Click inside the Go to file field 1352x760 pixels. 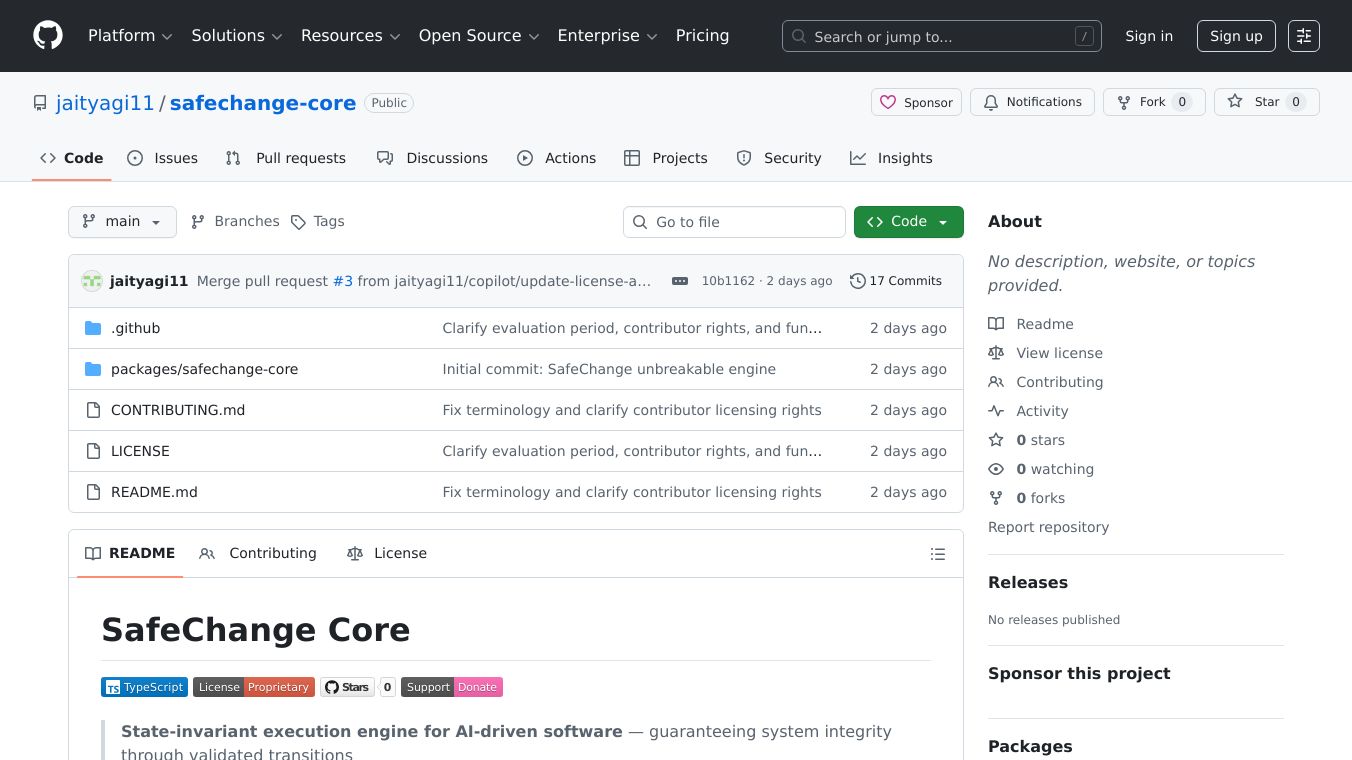coord(734,221)
